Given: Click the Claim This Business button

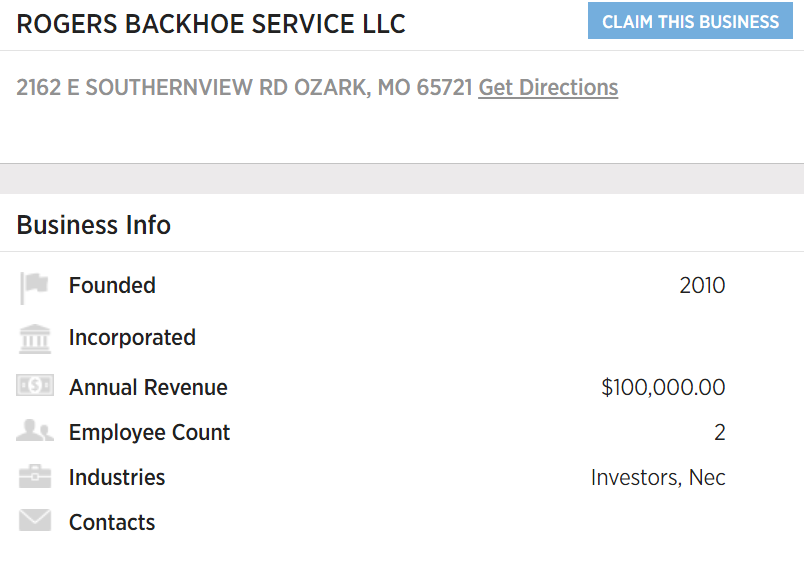Looking at the screenshot, I should click(690, 21).
